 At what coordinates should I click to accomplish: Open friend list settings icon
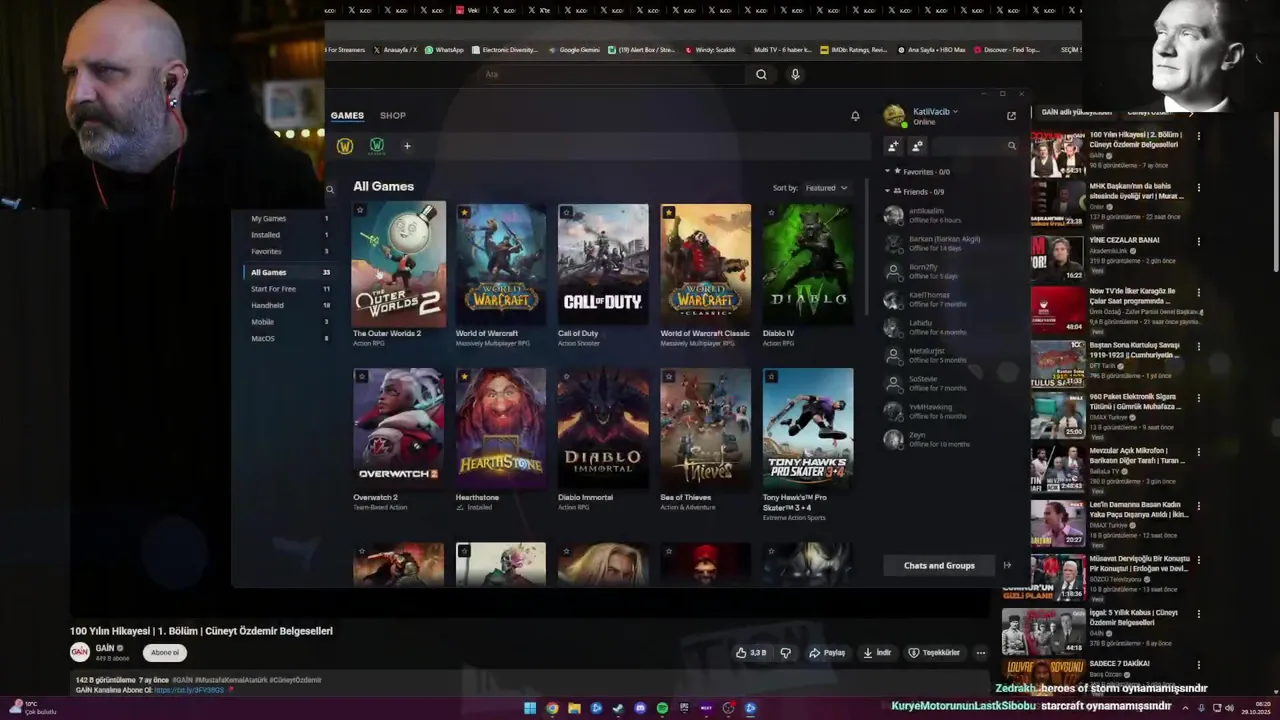917,146
